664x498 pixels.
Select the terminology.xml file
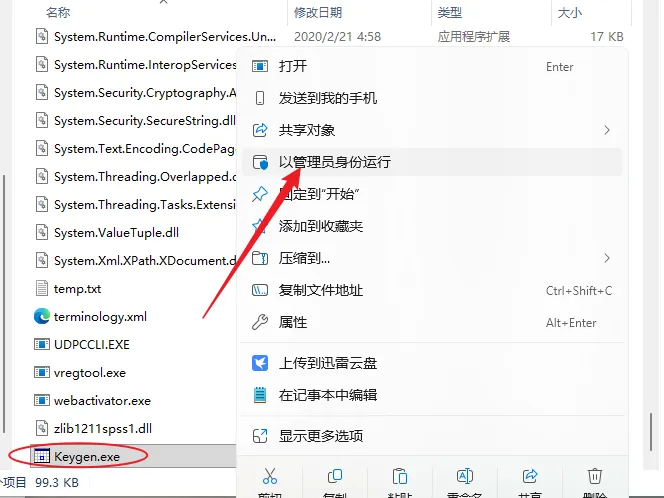click(100, 317)
